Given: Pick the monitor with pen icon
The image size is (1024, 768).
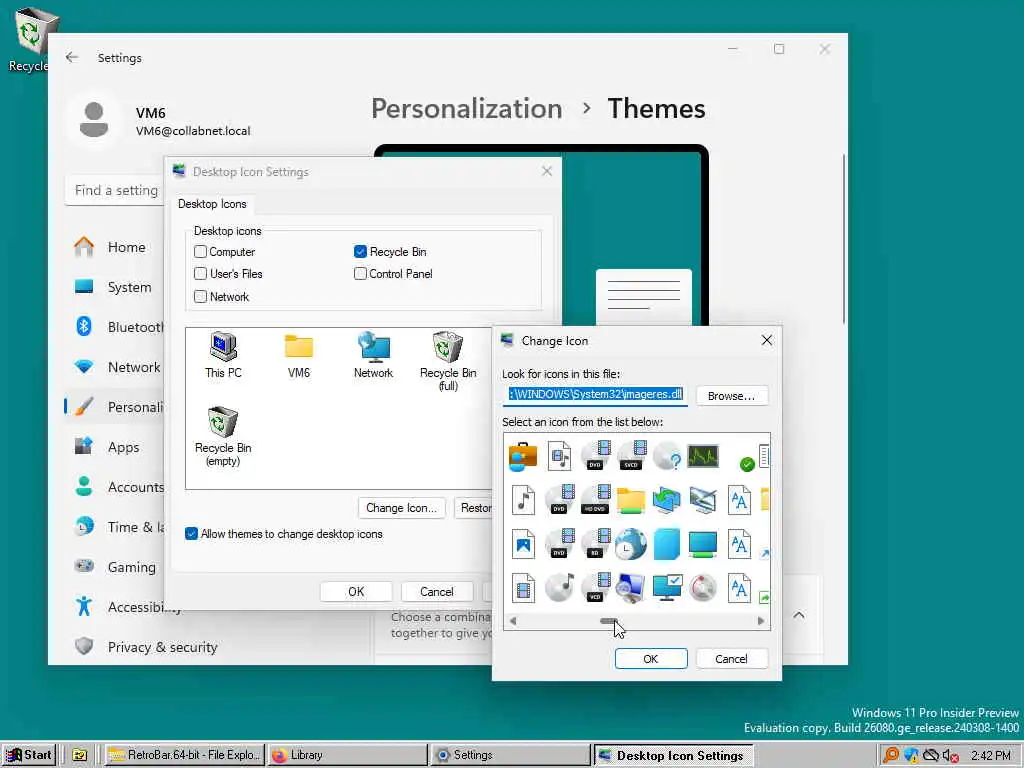Looking at the screenshot, I should [703, 500].
